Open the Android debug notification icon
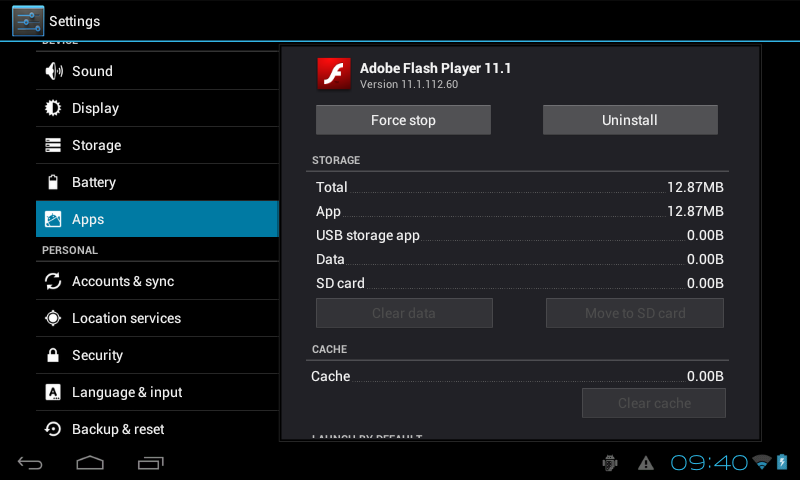The width and height of the screenshot is (800, 480). (610, 463)
